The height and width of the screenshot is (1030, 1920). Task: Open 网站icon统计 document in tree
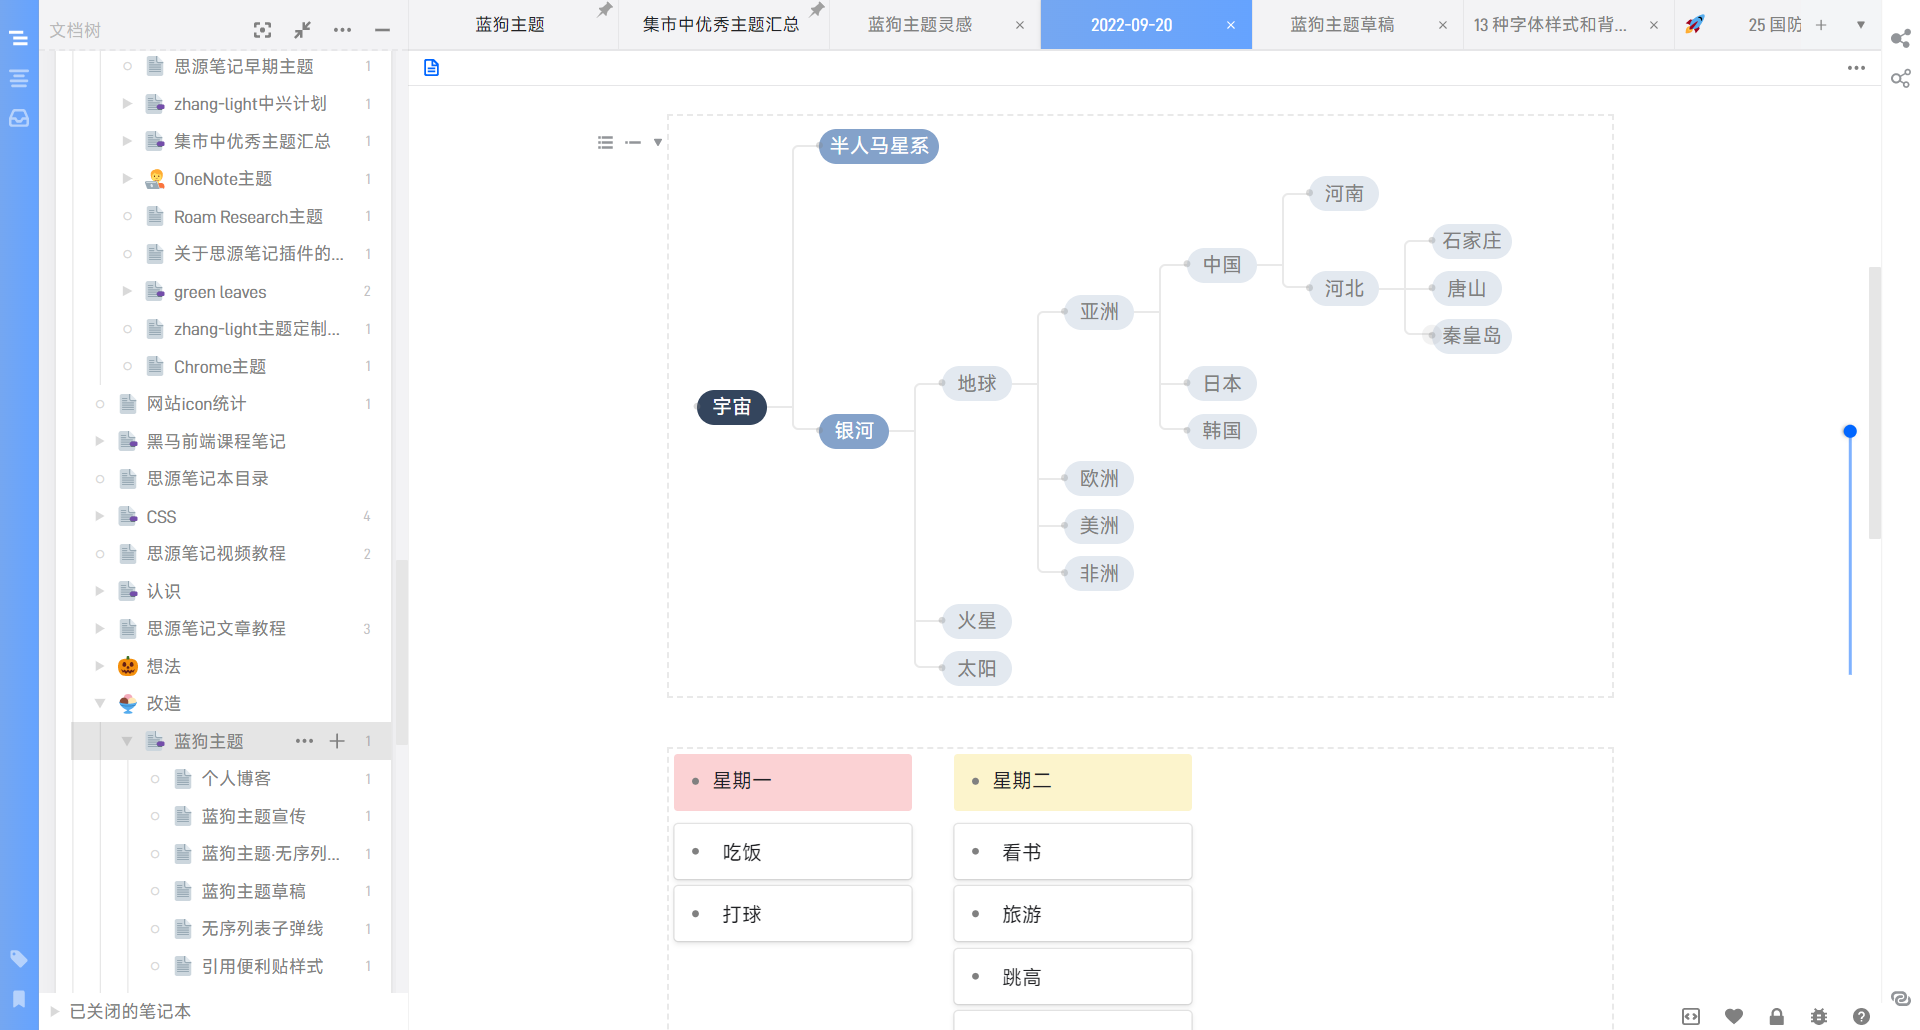(x=196, y=403)
